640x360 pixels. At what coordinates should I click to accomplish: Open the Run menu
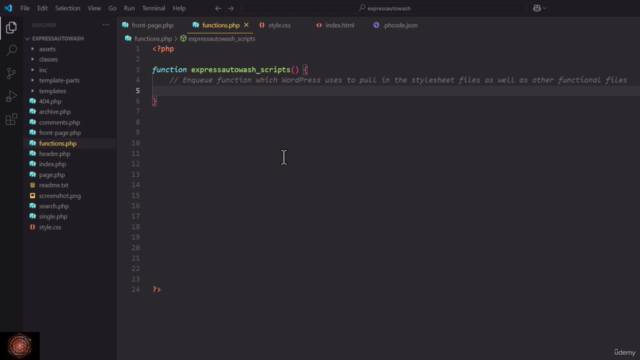[x=129, y=8]
